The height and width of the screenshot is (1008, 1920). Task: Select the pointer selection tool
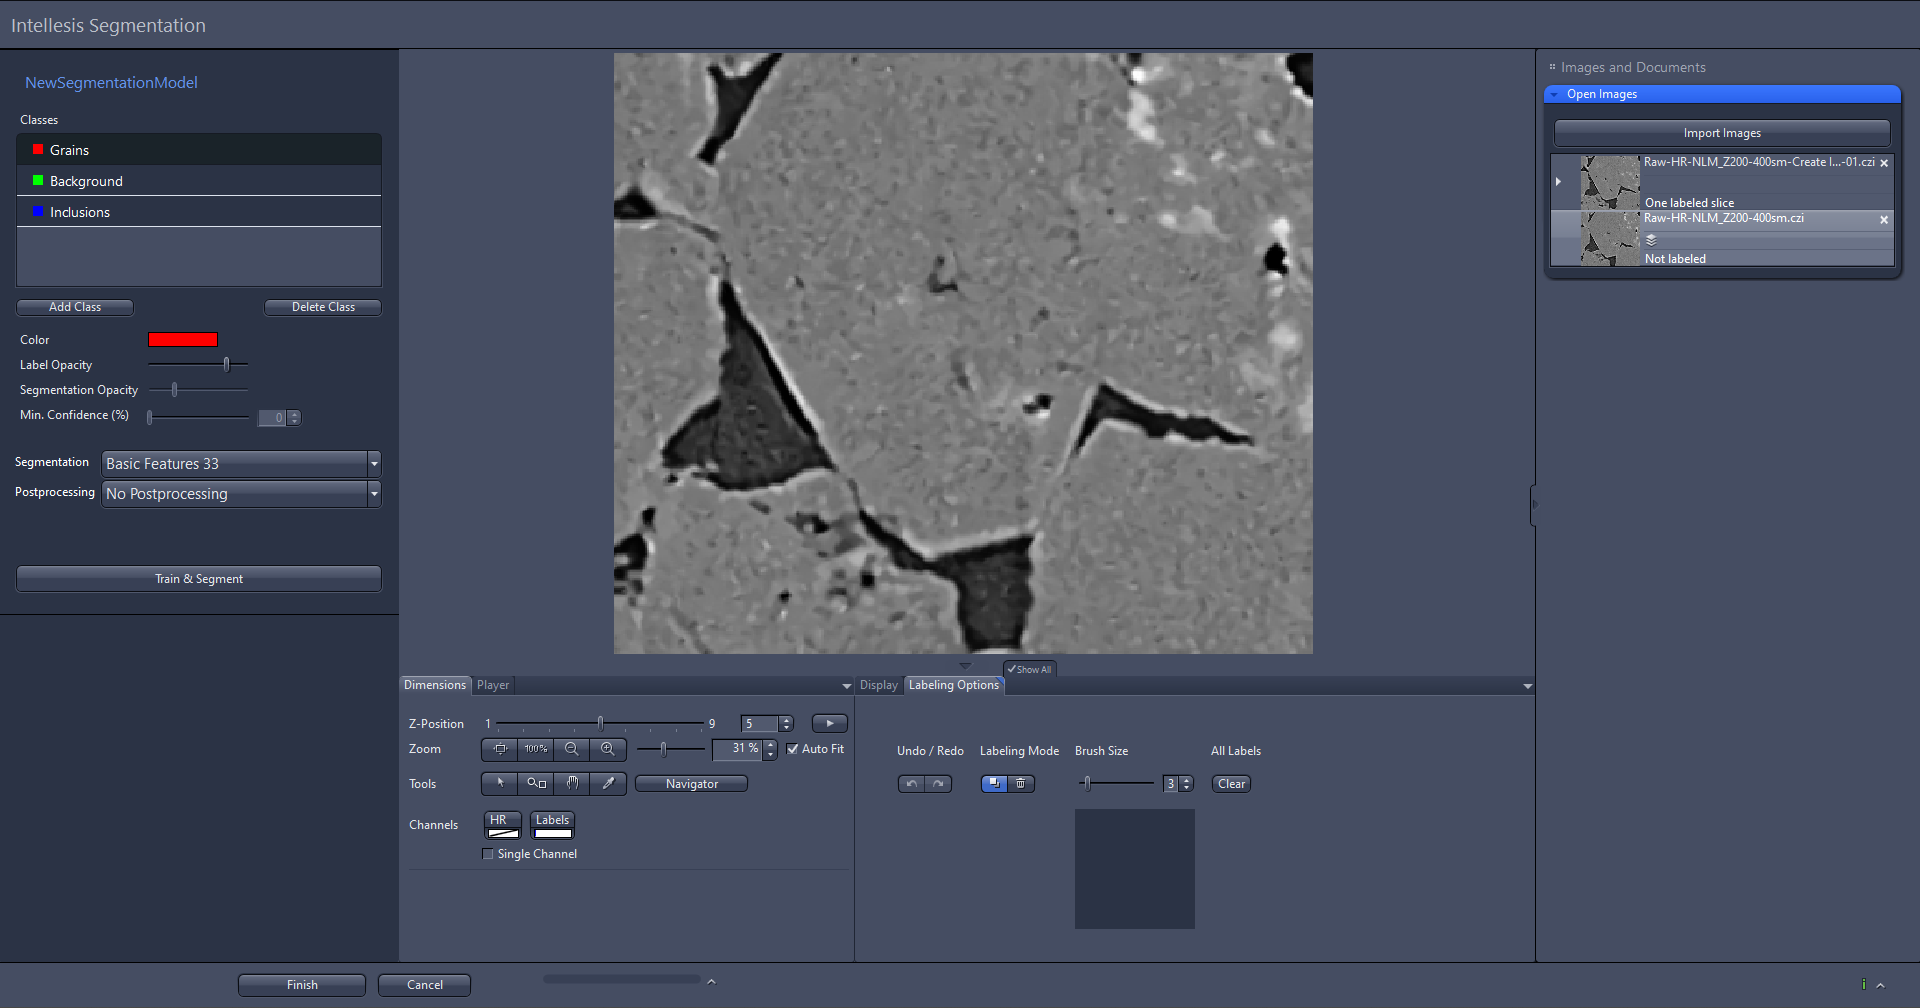[499, 784]
